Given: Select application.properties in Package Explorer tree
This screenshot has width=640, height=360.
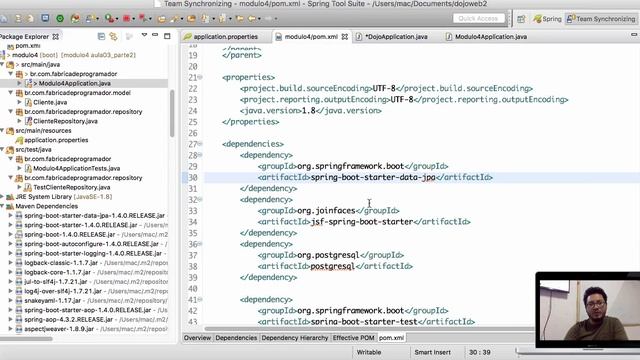Looking at the screenshot, I should click(56, 140).
